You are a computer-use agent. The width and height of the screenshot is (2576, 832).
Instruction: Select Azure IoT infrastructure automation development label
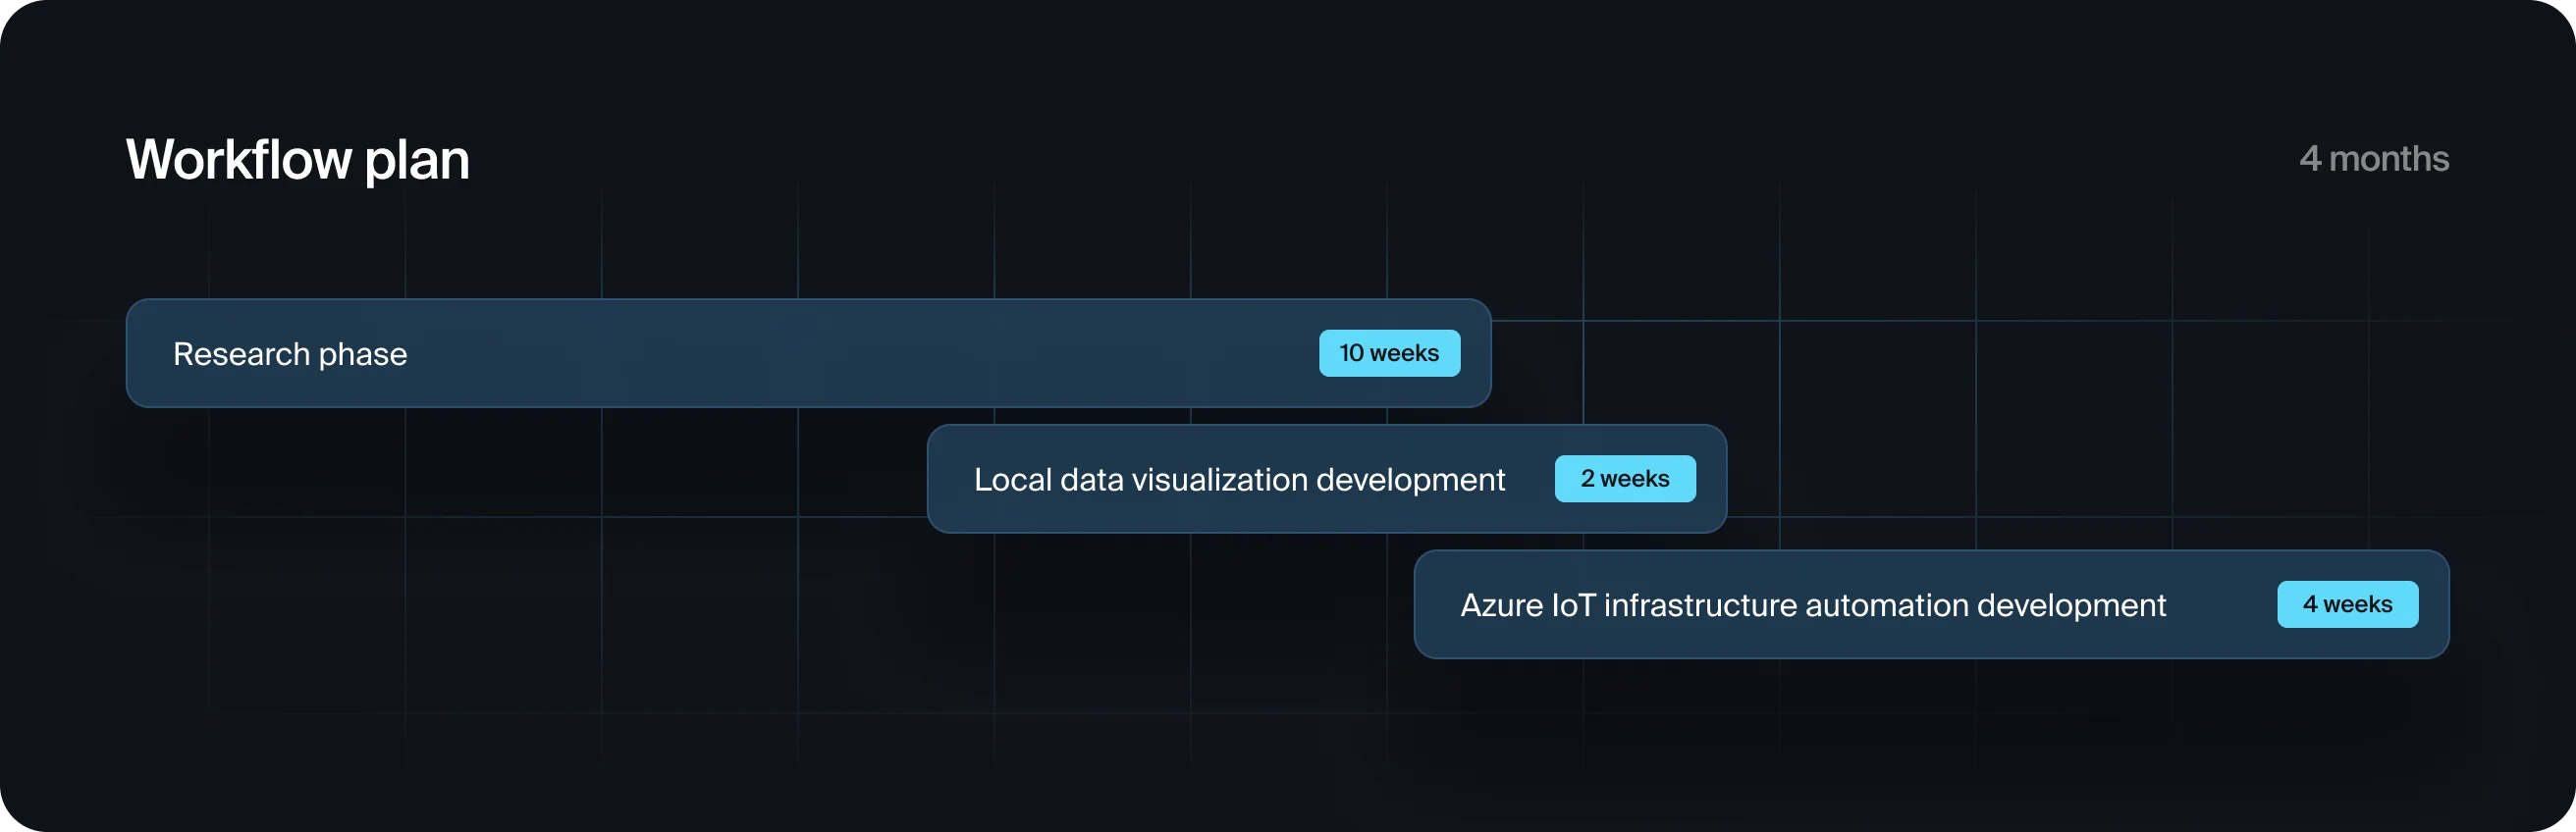click(1813, 605)
